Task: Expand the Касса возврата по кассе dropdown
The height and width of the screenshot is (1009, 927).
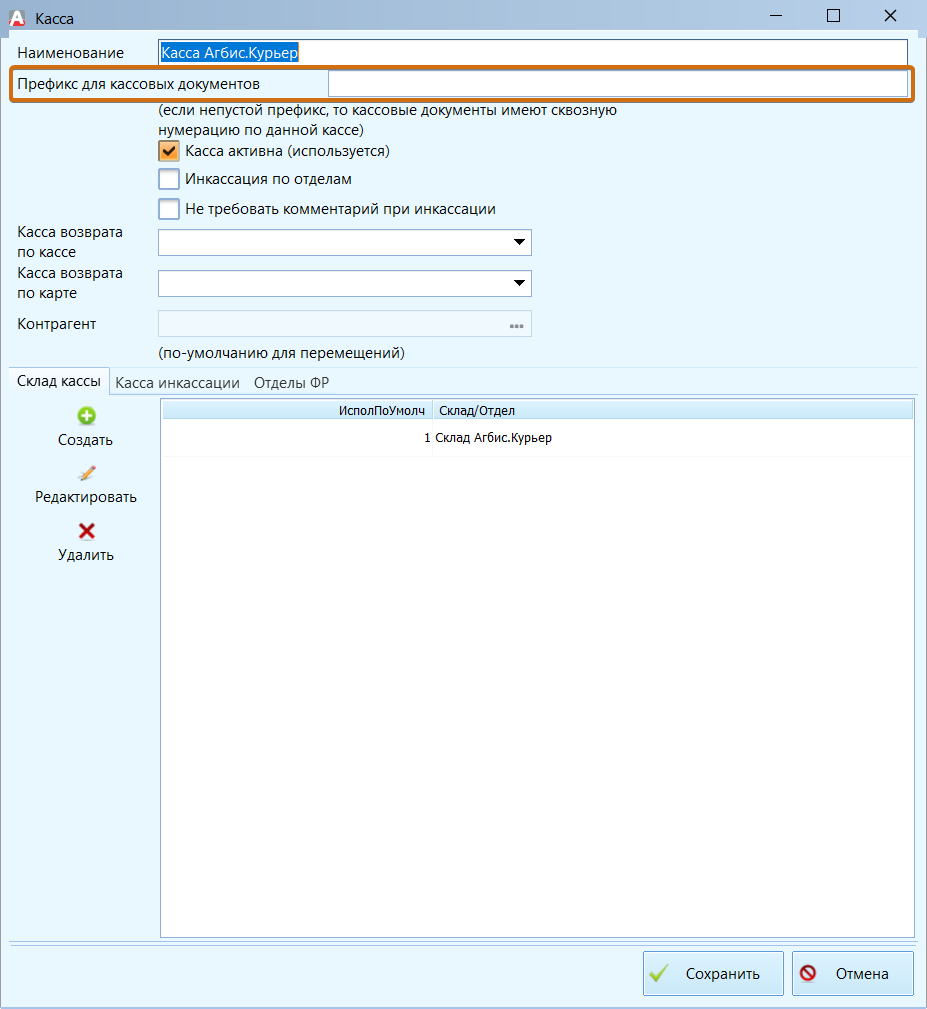Action: 519,242
